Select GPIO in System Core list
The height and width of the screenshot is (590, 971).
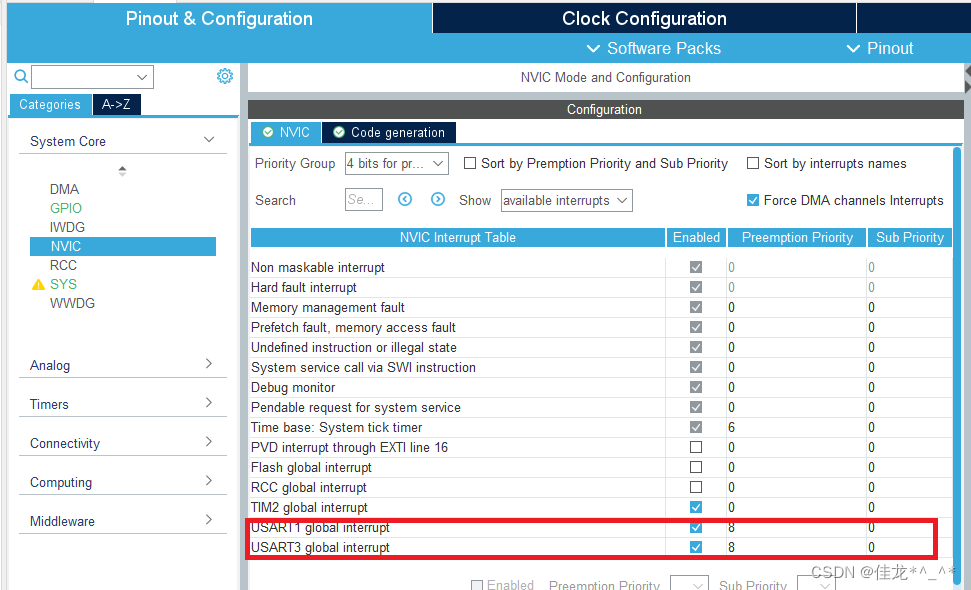[x=66, y=208]
